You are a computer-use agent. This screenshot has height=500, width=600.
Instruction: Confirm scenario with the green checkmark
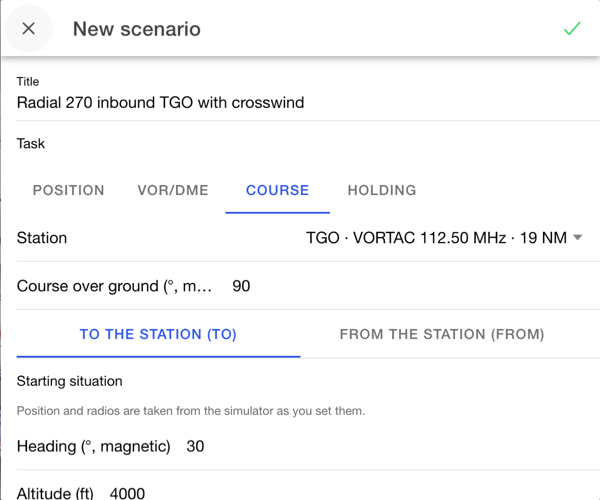tap(572, 29)
